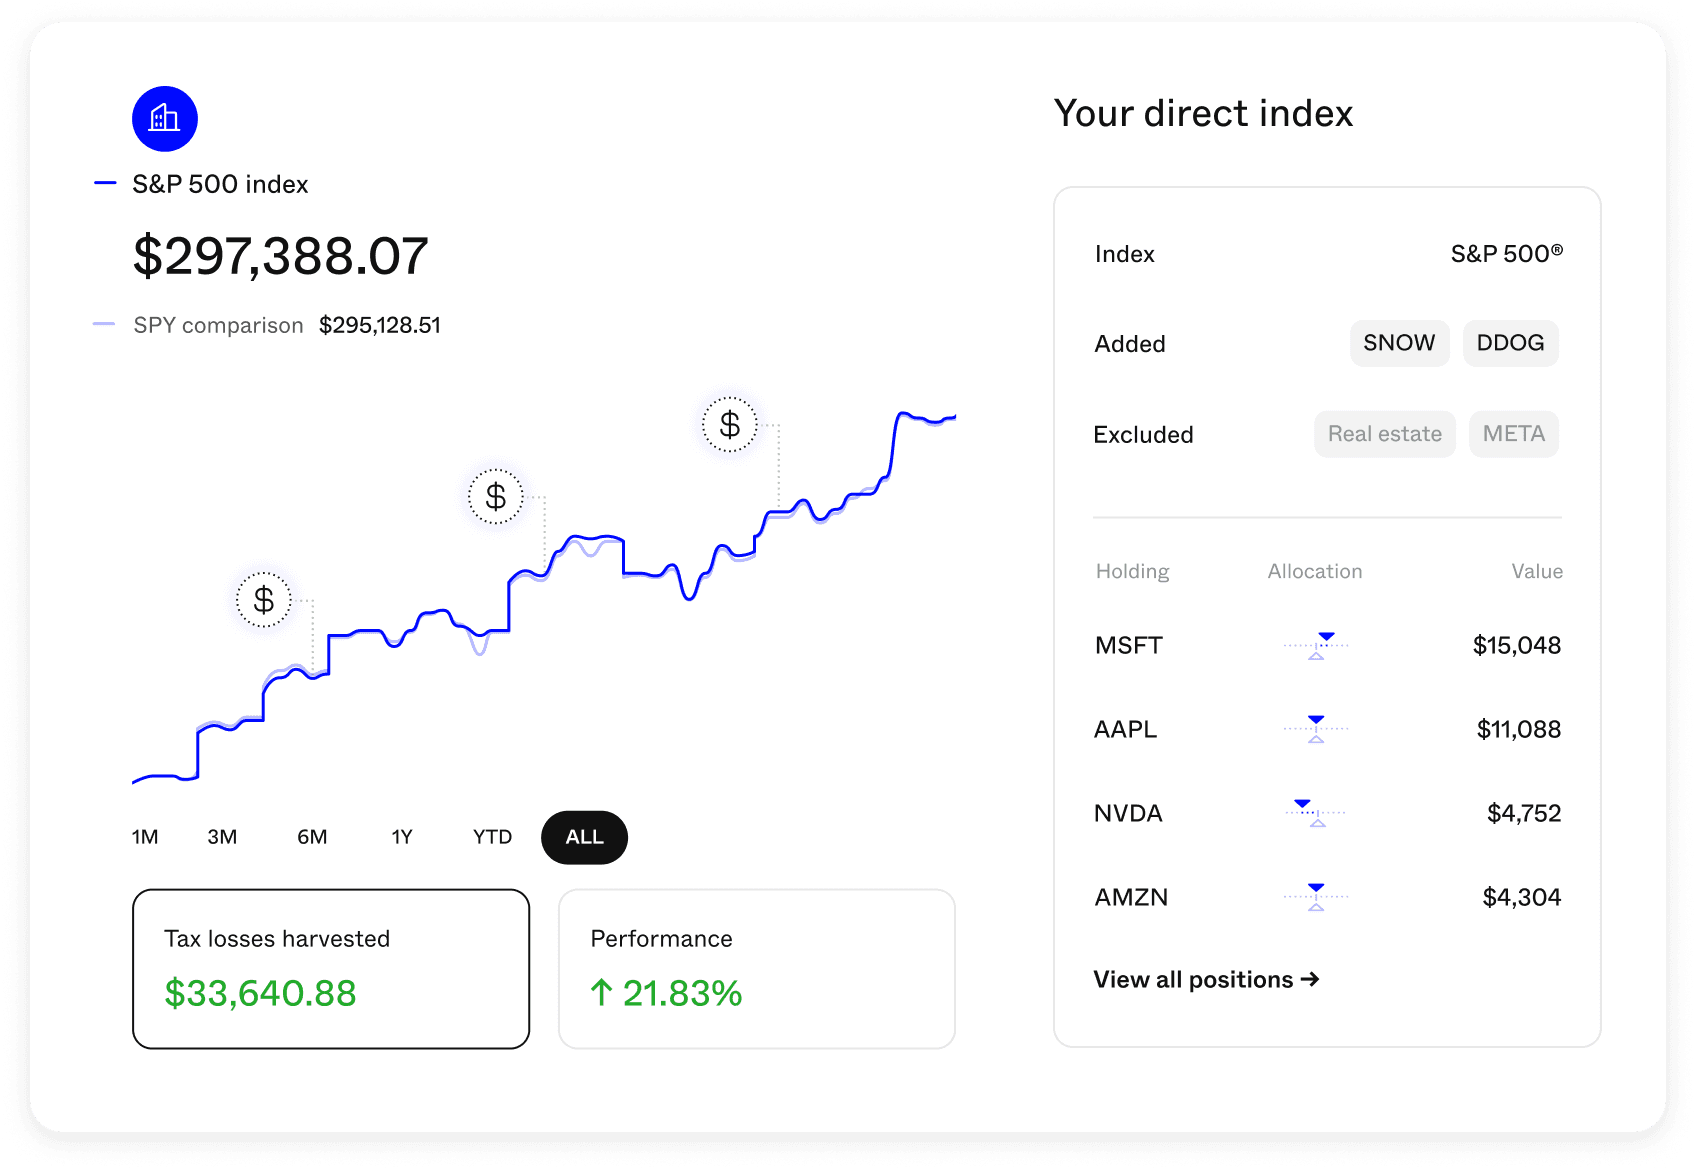
Task: Select the YTD time range
Action: point(492,837)
